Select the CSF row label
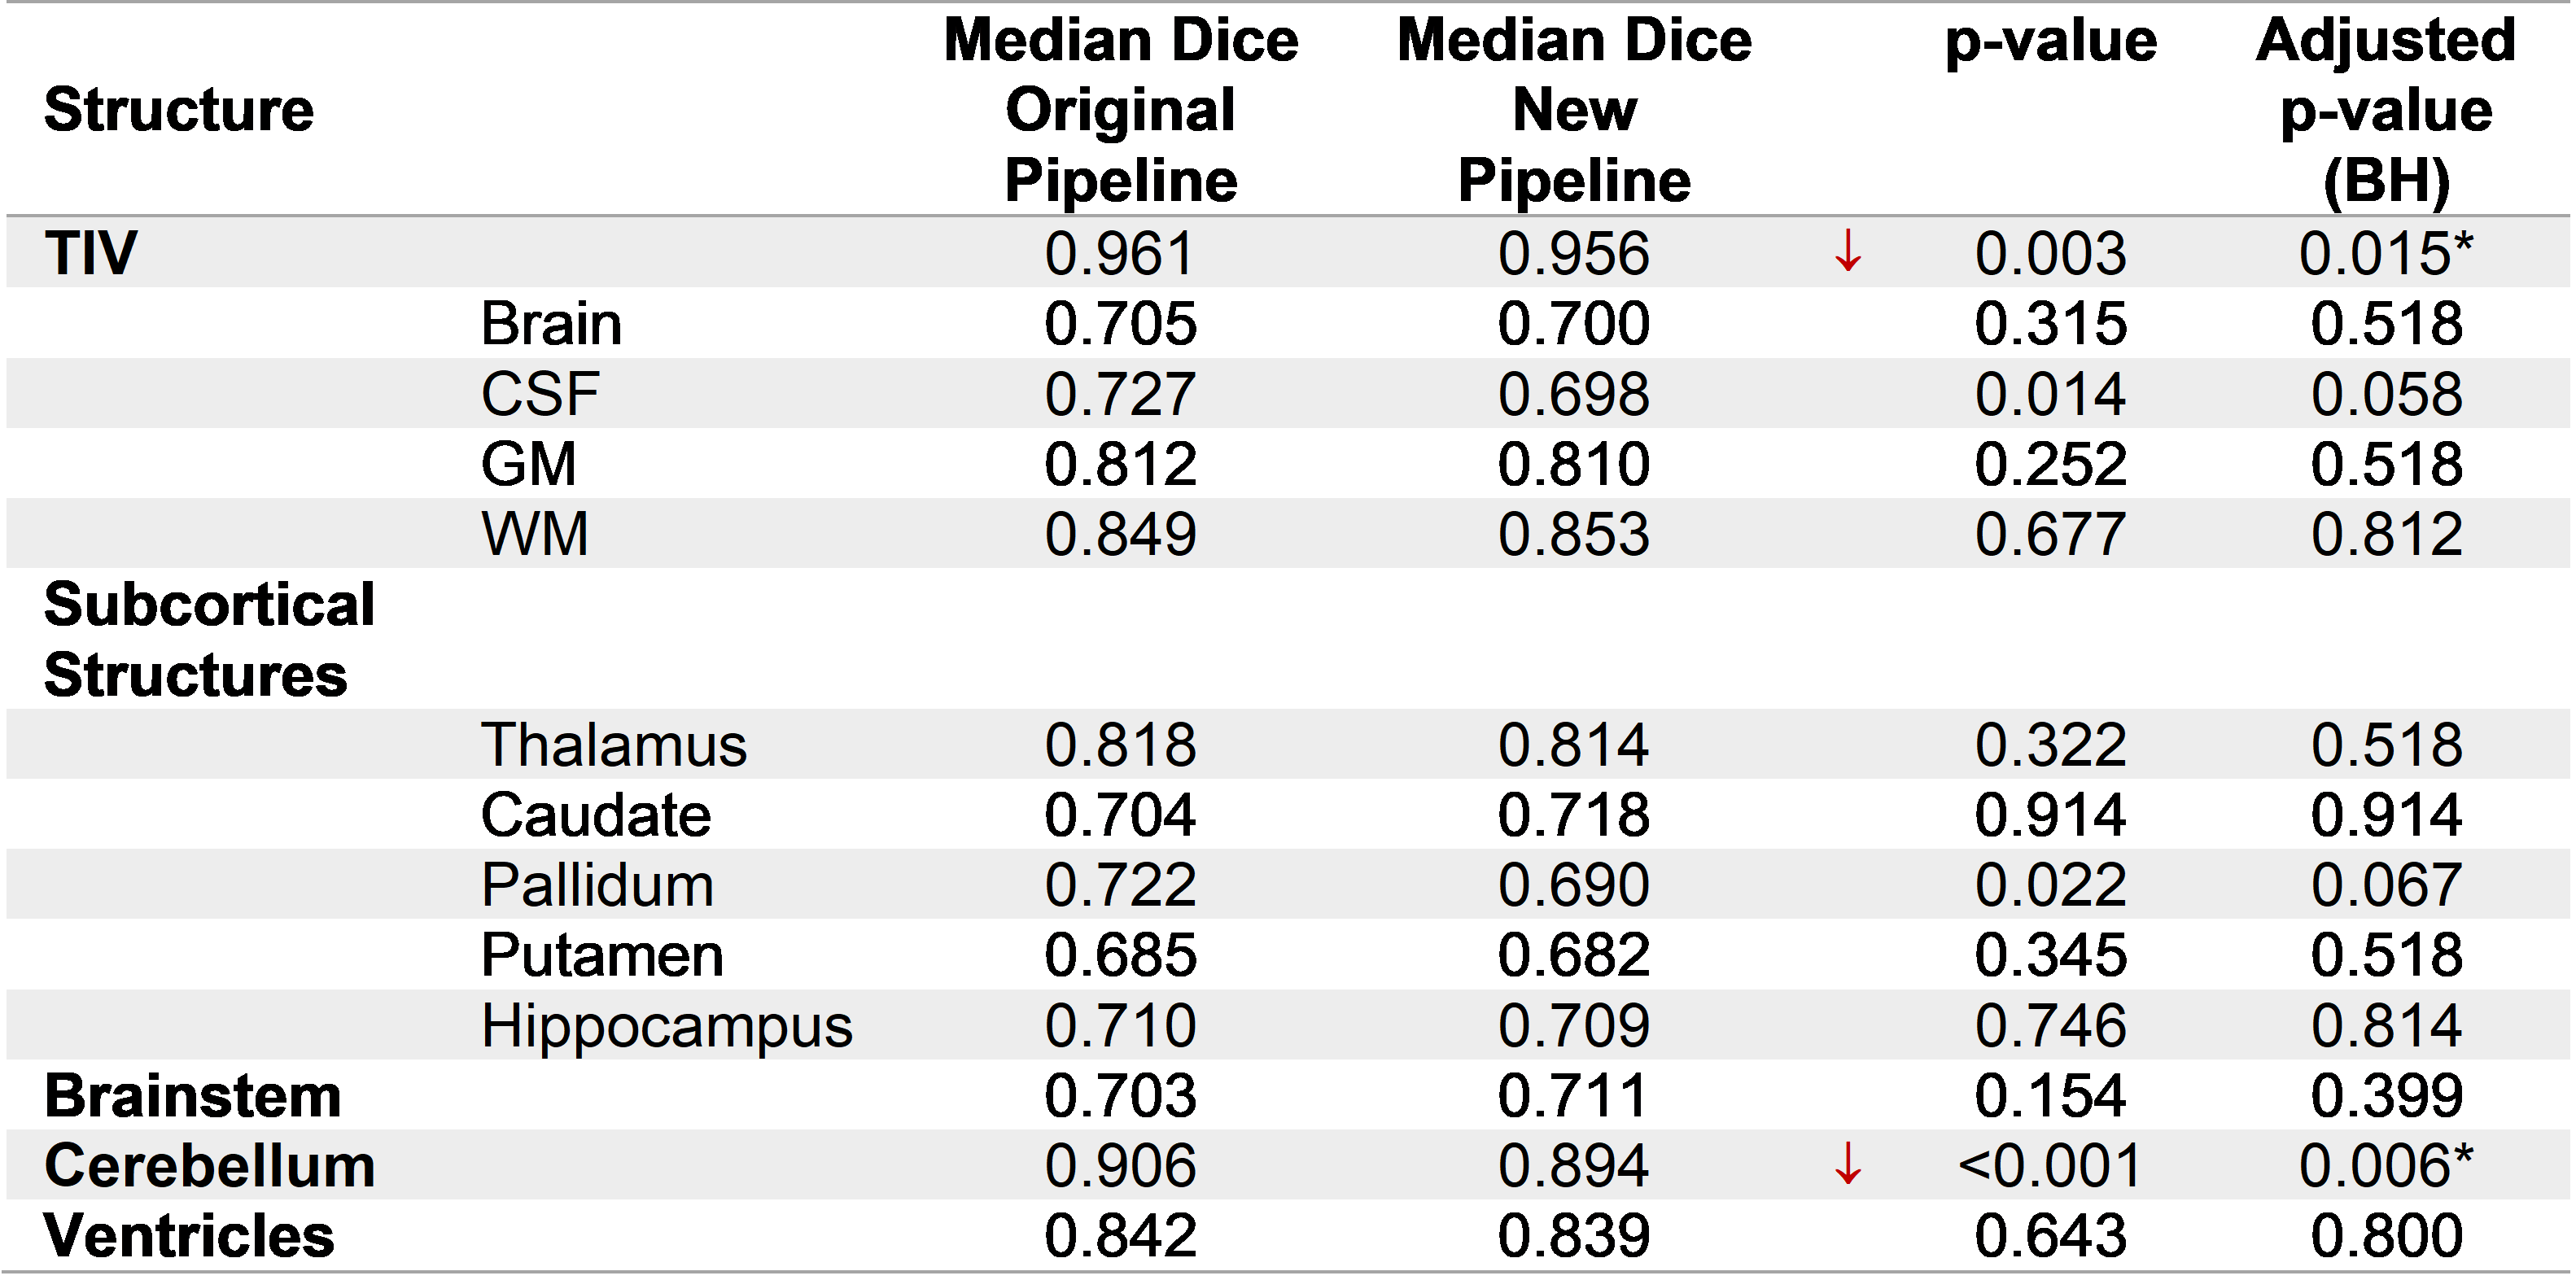 (x=540, y=393)
